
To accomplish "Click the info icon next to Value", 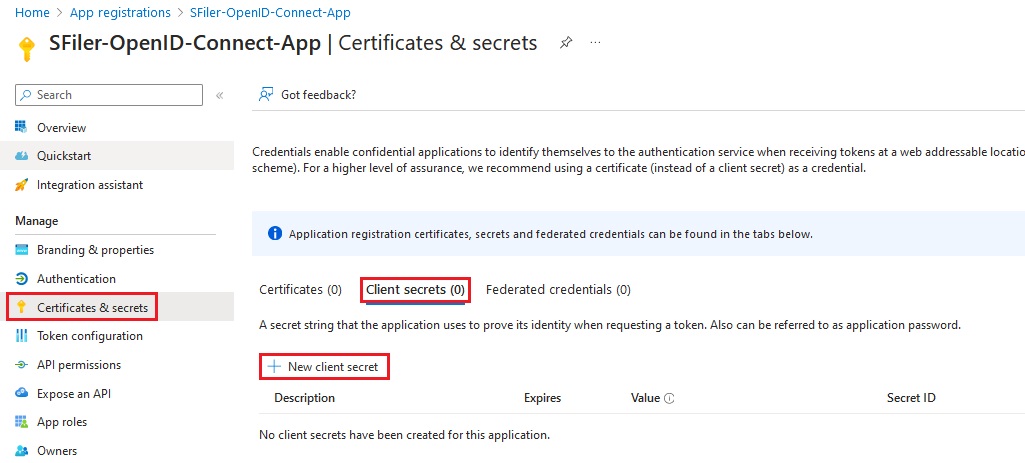I will [x=669, y=398].
